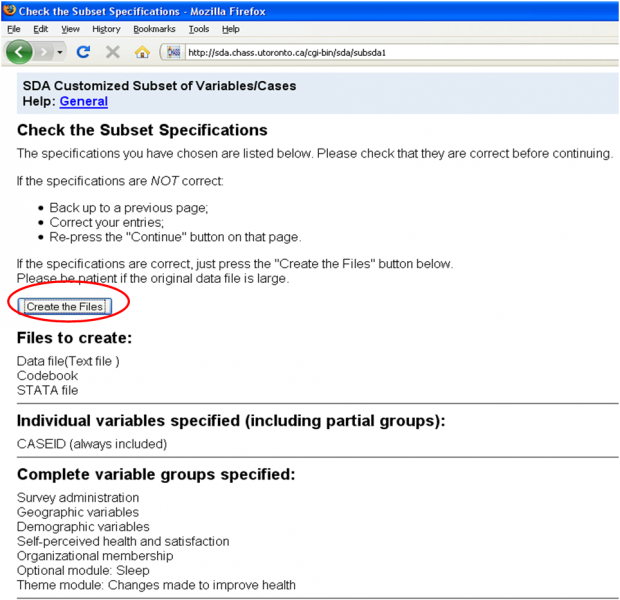
Task: Open the browser Help menu
Action: coord(231,29)
